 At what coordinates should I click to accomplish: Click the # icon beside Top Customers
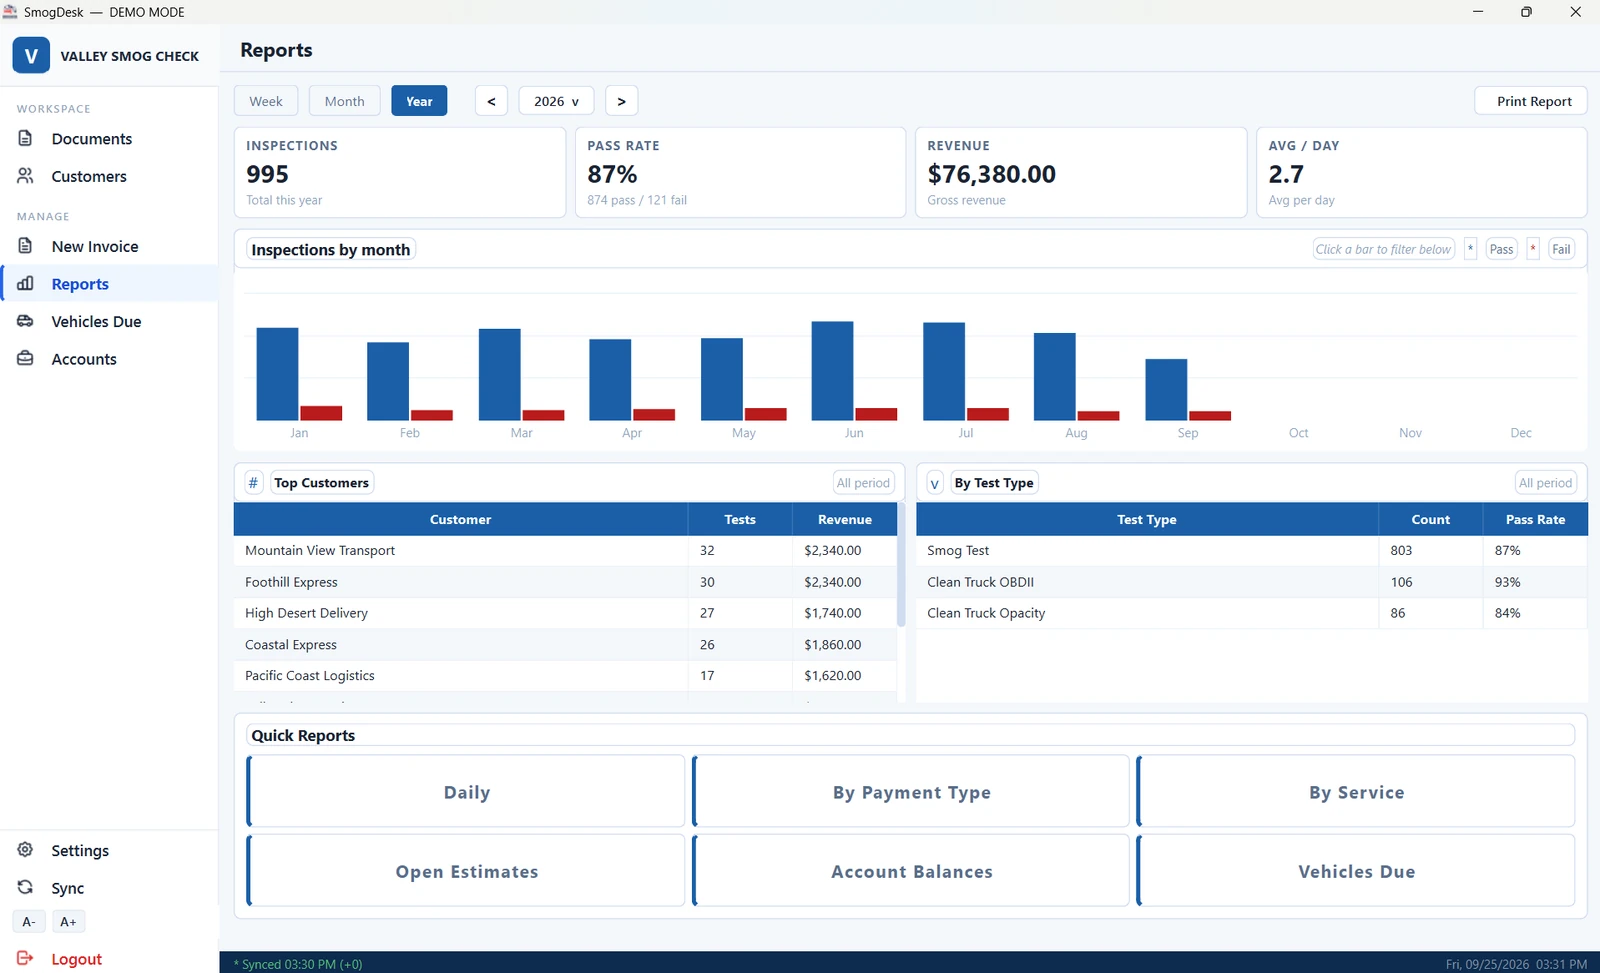tap(254, 483)
